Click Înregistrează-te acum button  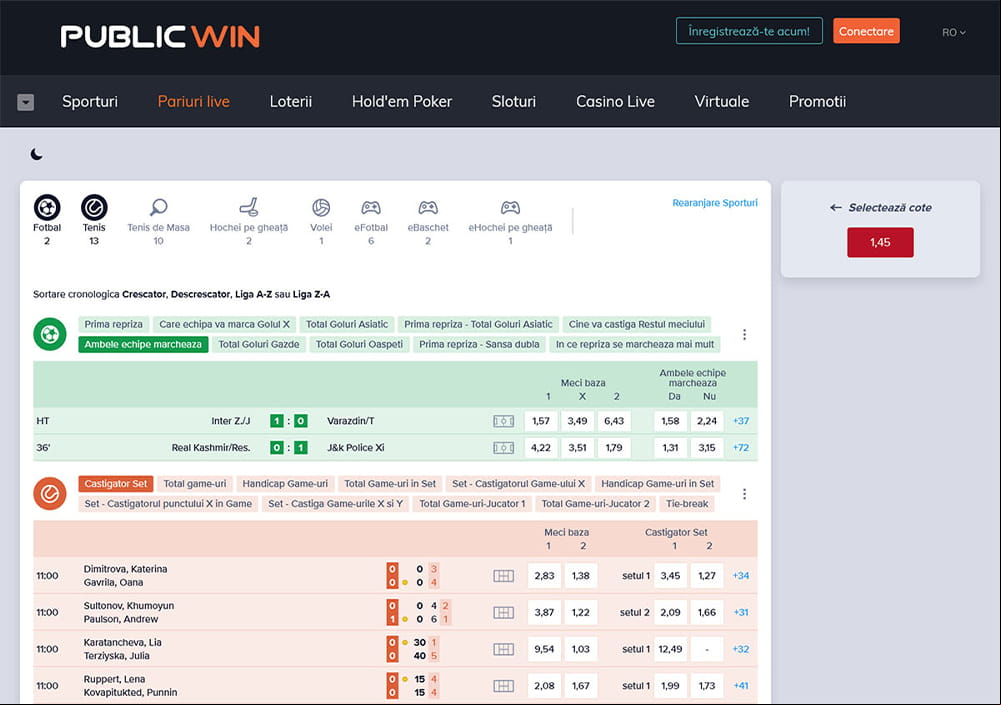point(749,31)
